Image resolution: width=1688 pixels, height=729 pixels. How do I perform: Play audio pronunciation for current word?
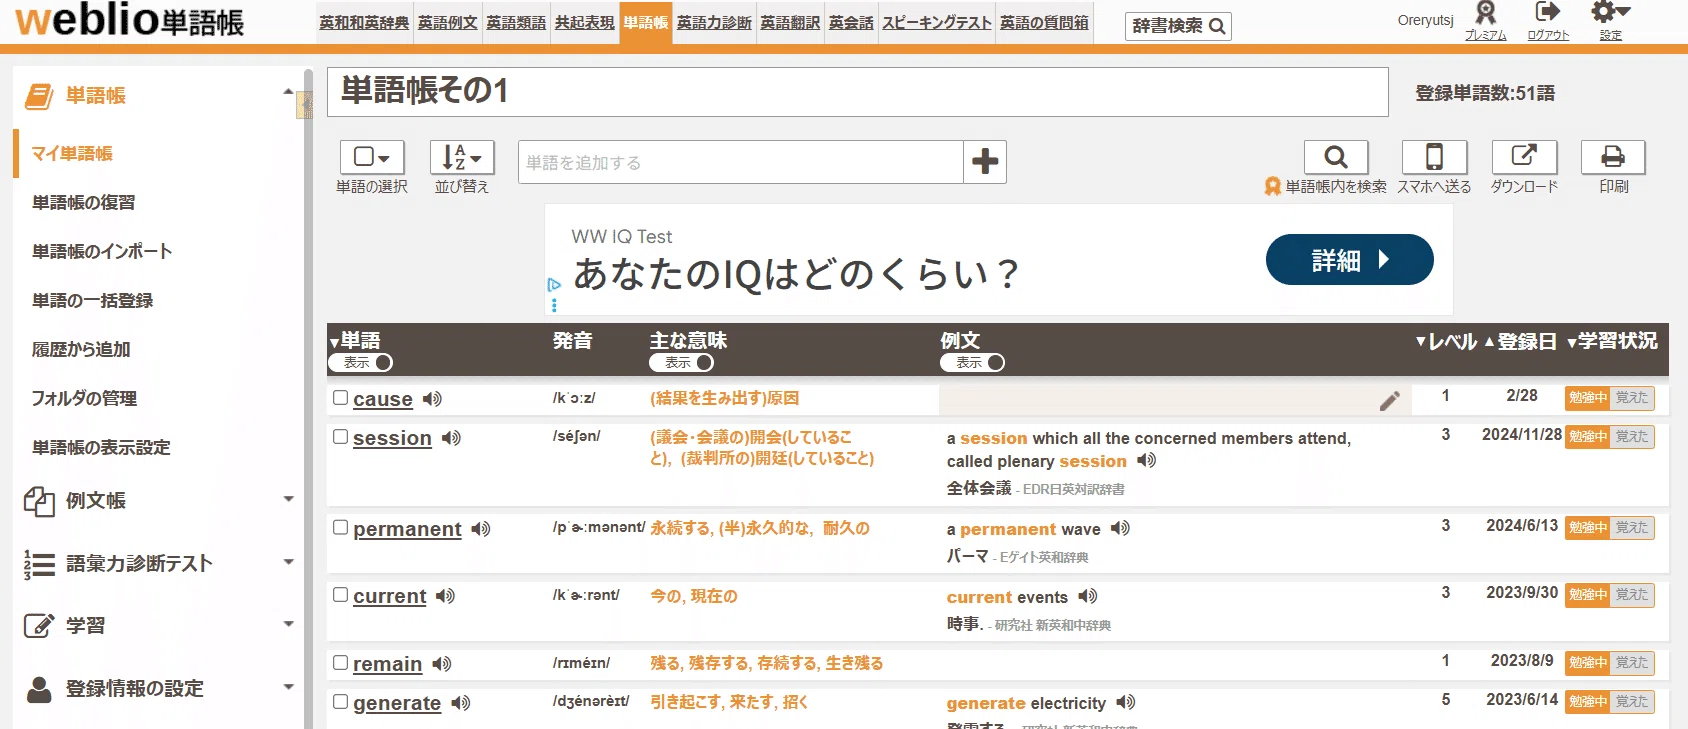446,596
